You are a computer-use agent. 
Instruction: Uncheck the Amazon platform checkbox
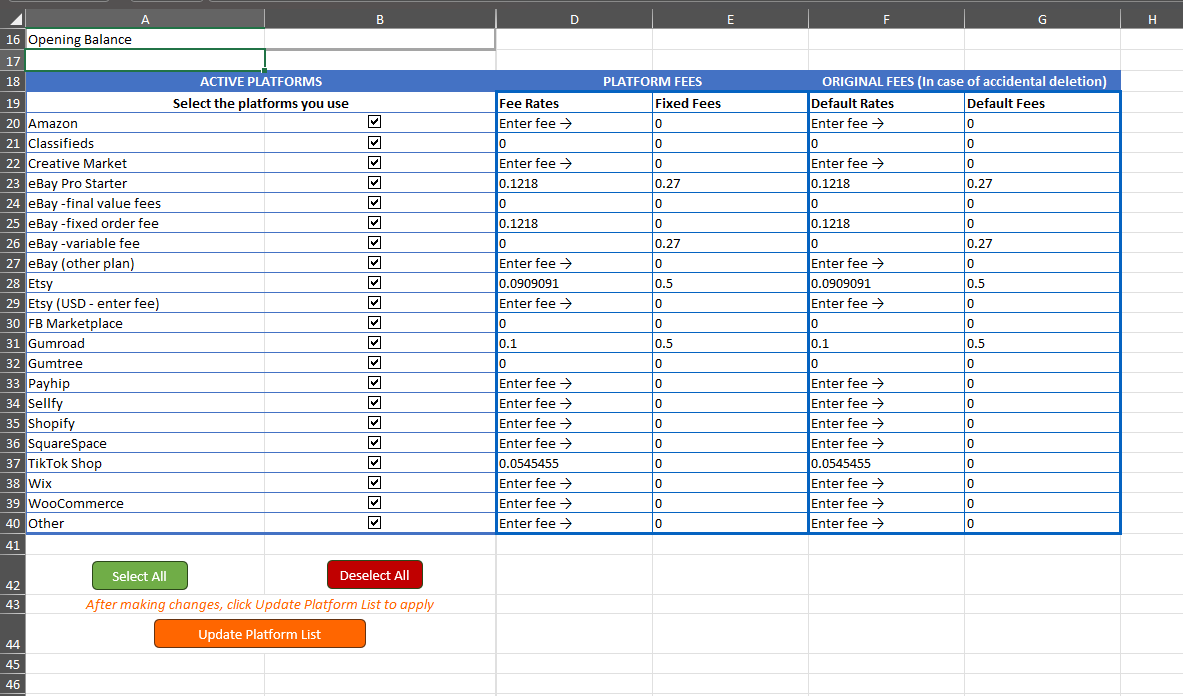(374, 121)
